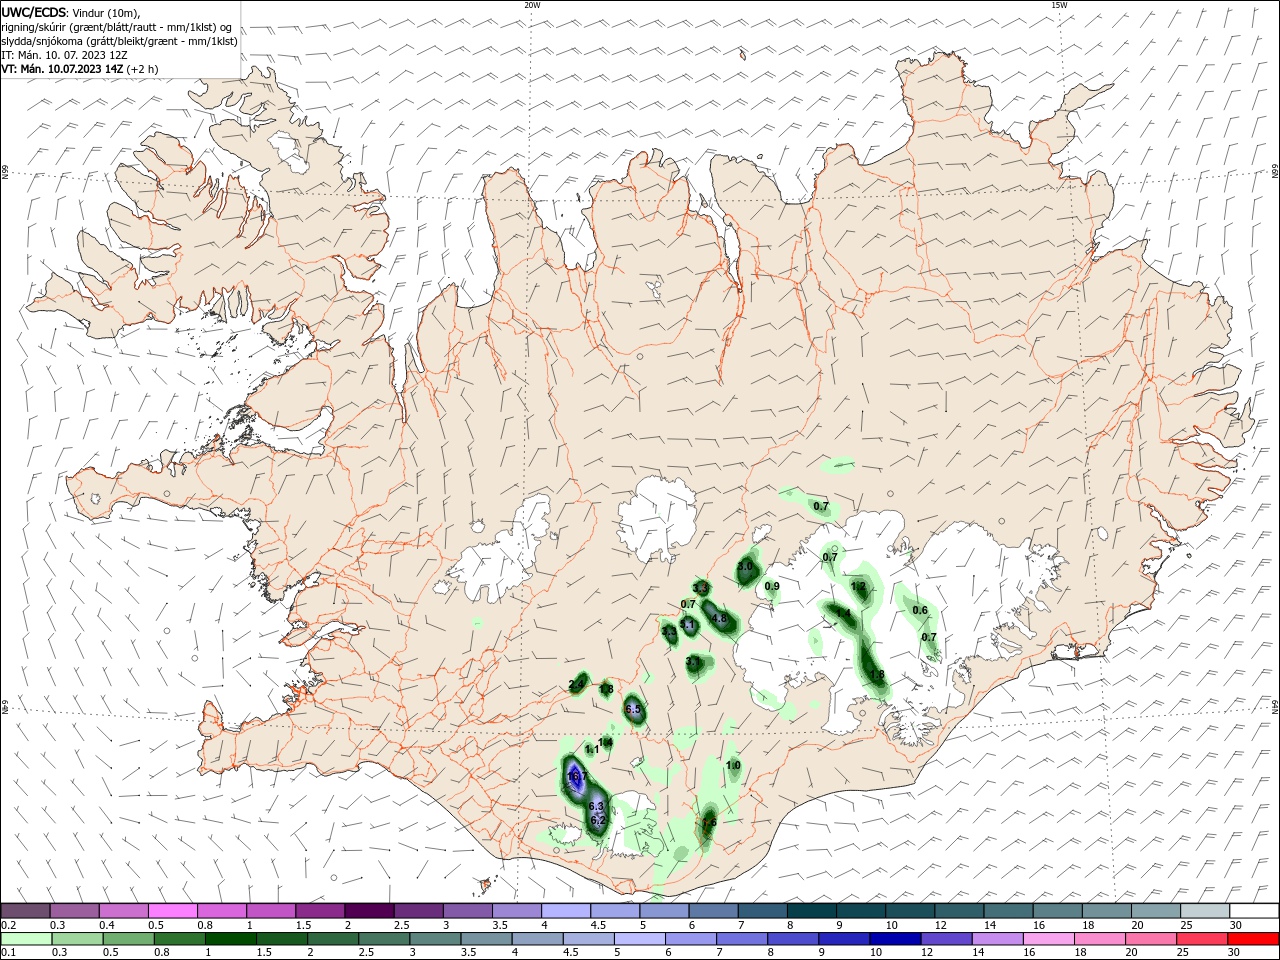Click the 6.3 precipitation value on the map
Image resolution: width=1280 pixels, height=960 pixels.
[x=597, y=806]
